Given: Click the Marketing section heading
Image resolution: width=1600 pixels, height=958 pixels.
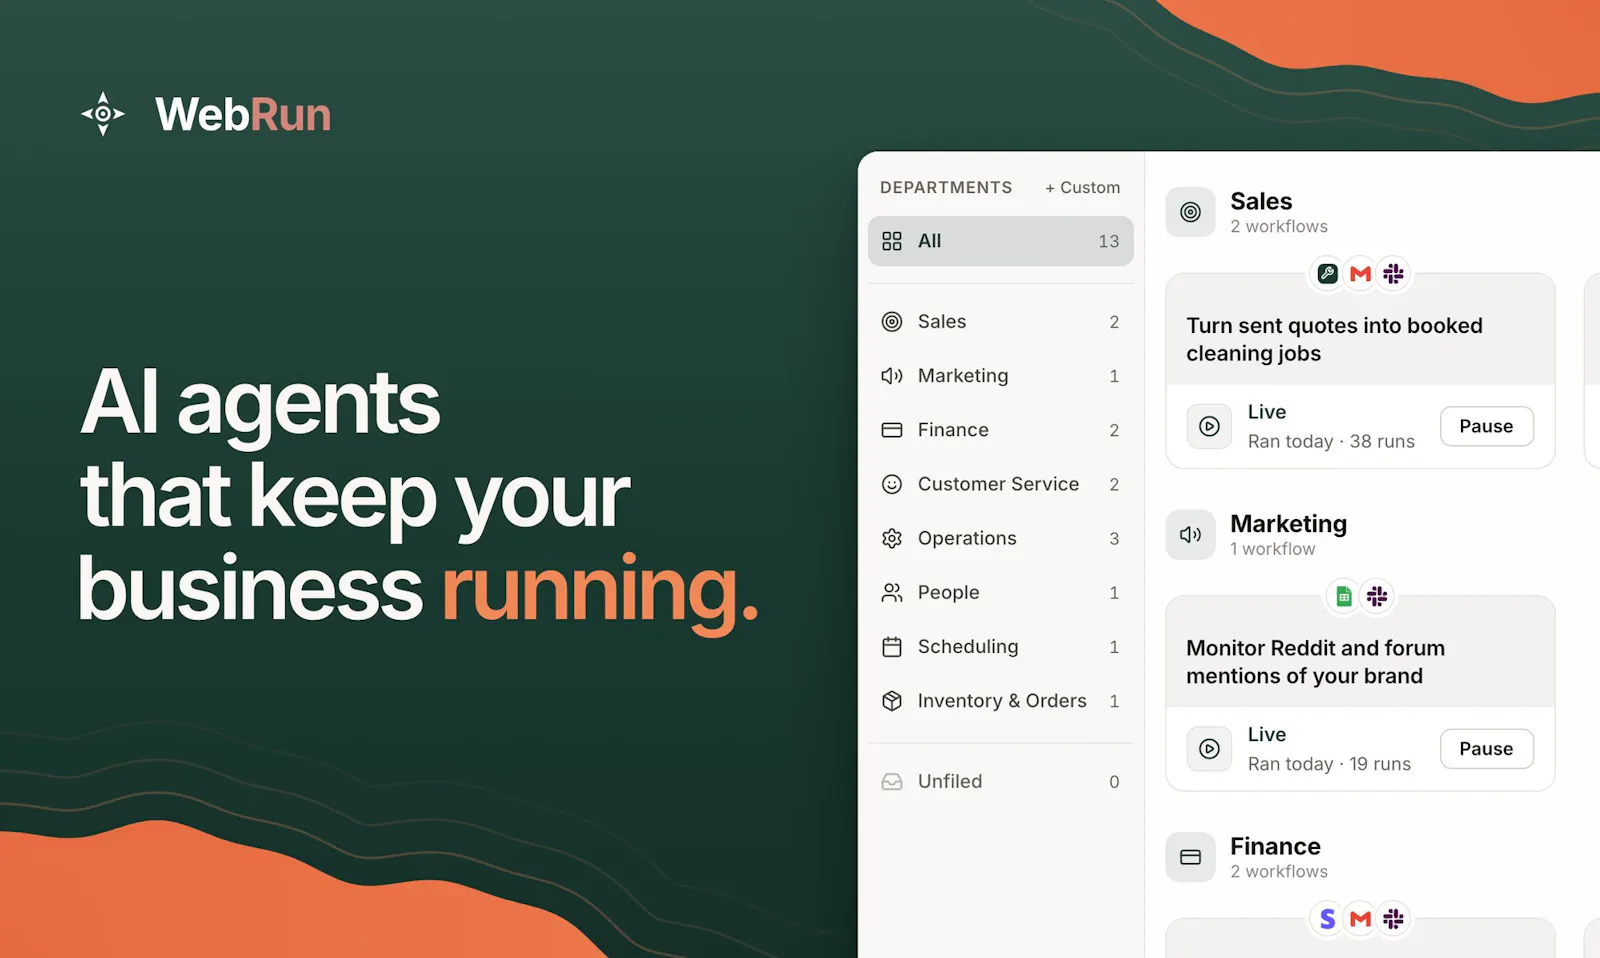Looking at the screenshot, I should tap(1288, 524).
